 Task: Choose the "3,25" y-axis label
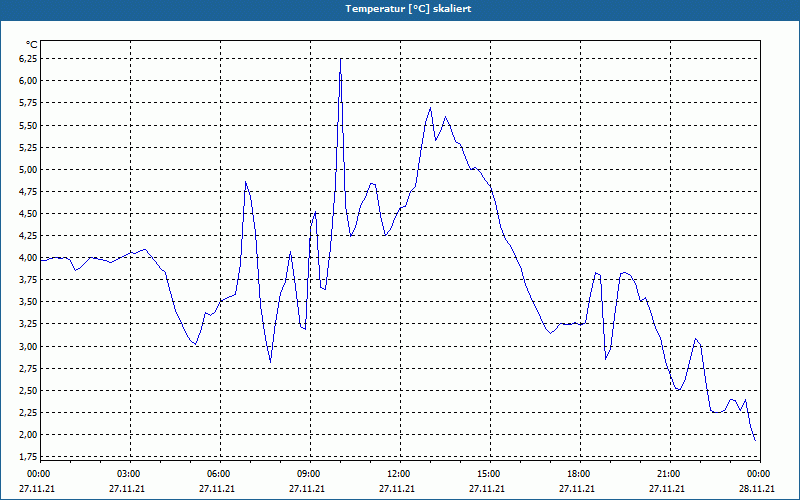[29, 324]
